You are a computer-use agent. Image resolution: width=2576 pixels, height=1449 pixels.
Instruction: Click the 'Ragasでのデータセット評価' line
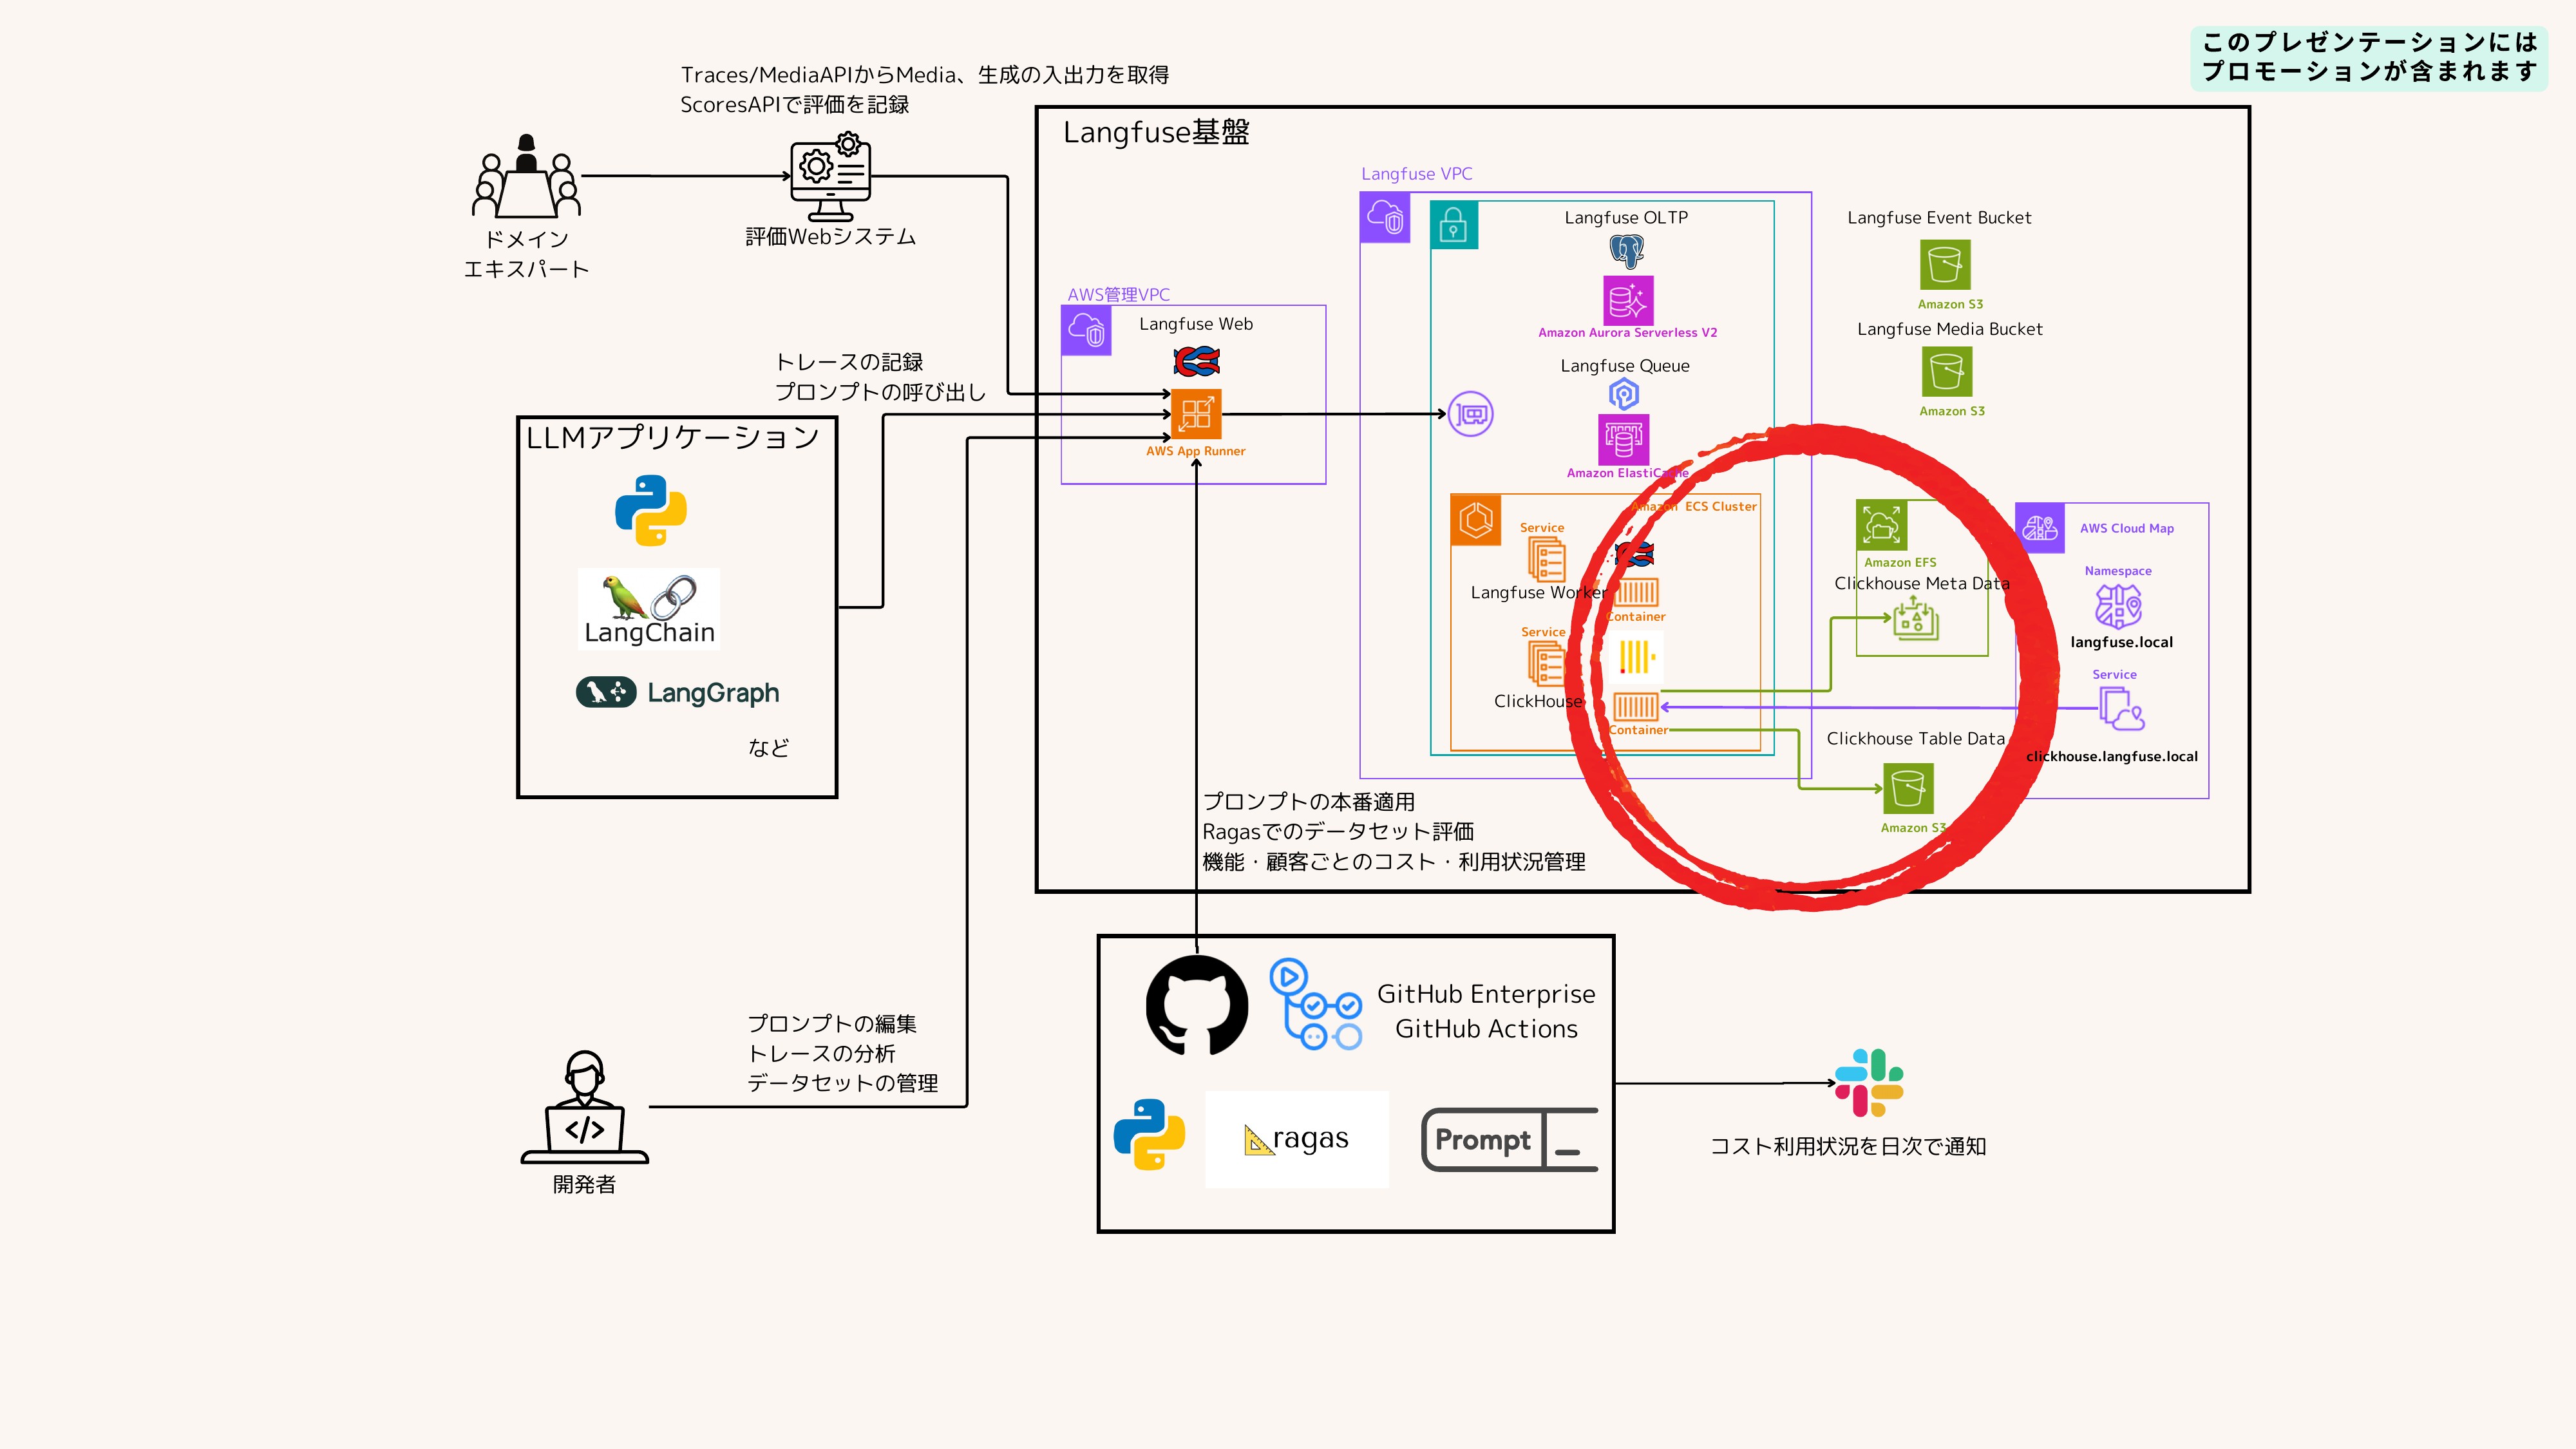click(1338, 832)
